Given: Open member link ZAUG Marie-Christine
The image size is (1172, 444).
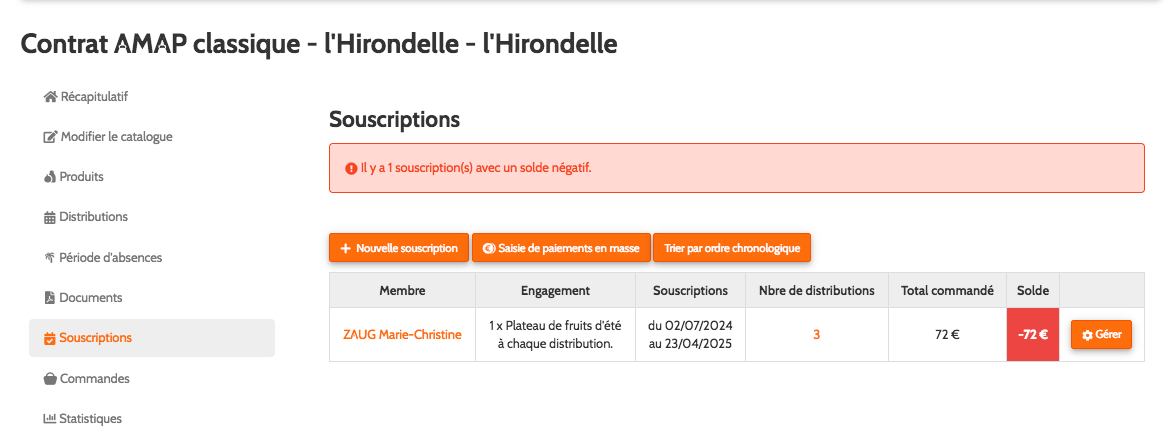Looking at the screenshot, I should coord(402,335).
